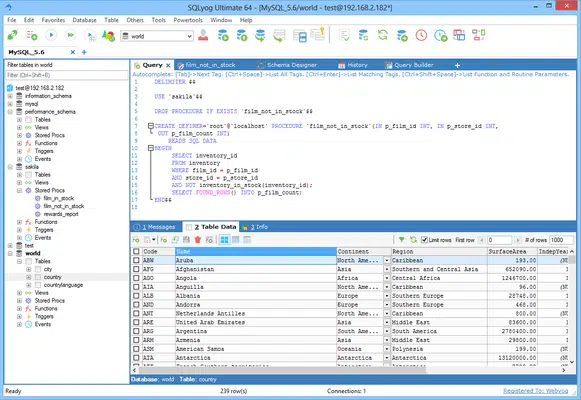Click the new connection icon in toolbar

pyautogui.click(x=12, y=35)
